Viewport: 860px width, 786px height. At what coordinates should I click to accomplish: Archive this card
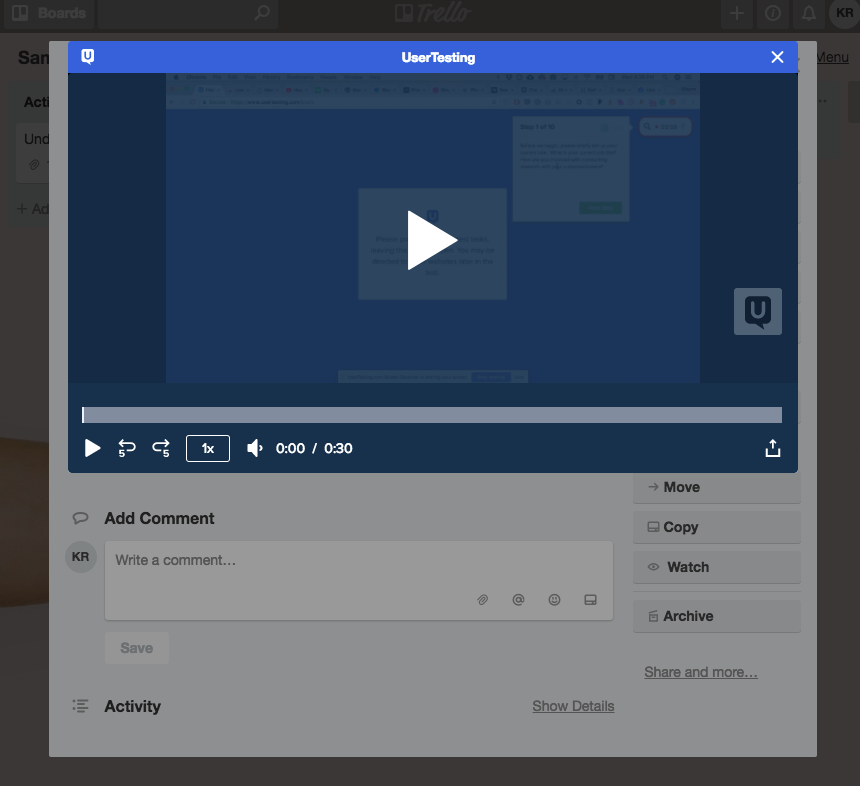coord(717,616)
